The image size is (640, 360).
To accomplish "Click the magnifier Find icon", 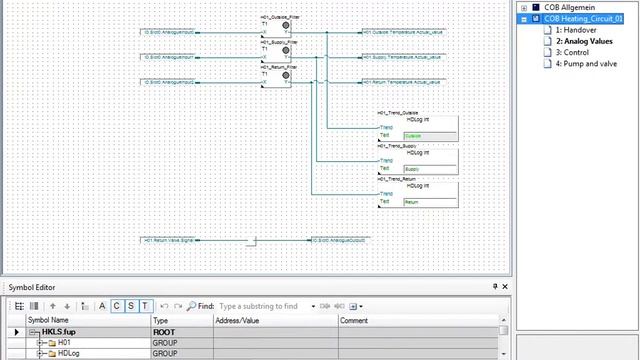I will pos(191,306).
